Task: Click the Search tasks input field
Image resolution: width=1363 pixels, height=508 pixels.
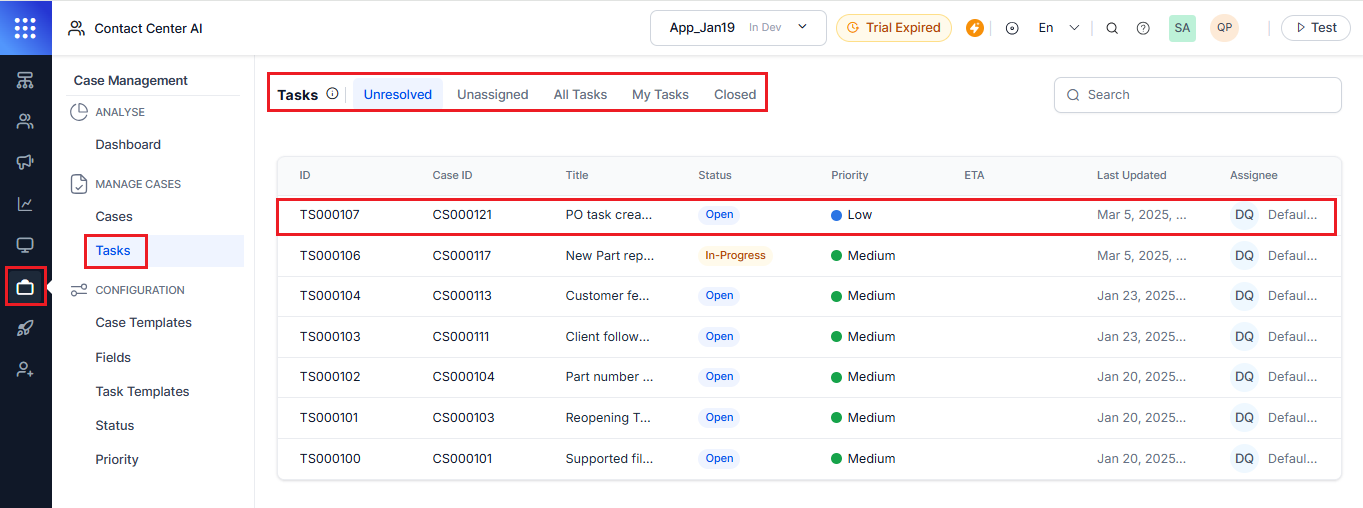Action: click(1197, 95)
